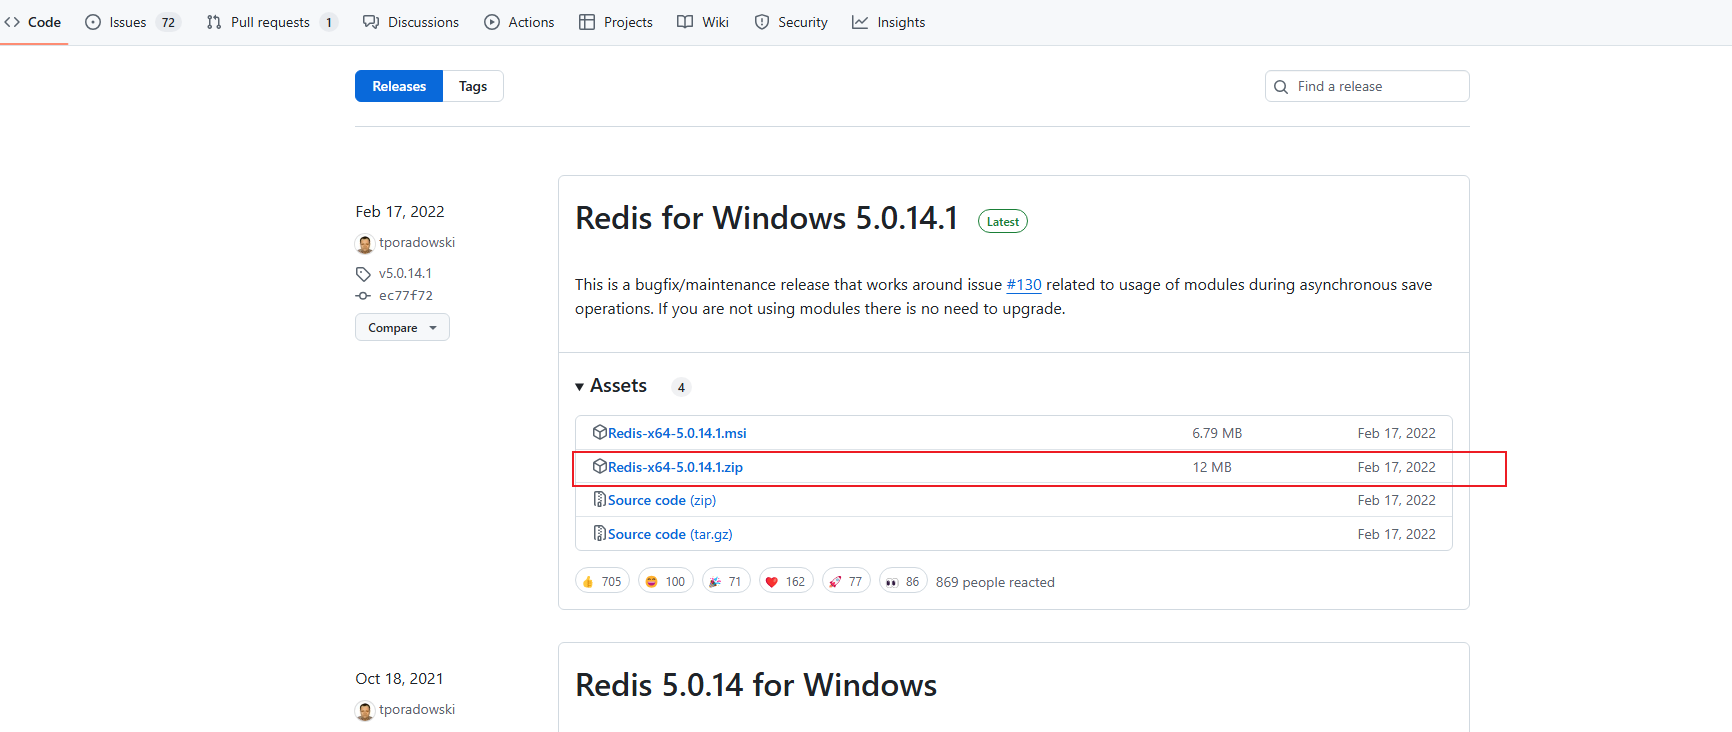Open Redis 5.0.14 for Windows release title
The height and width of the screenshot is (732, 1732).
click(756, 685)
